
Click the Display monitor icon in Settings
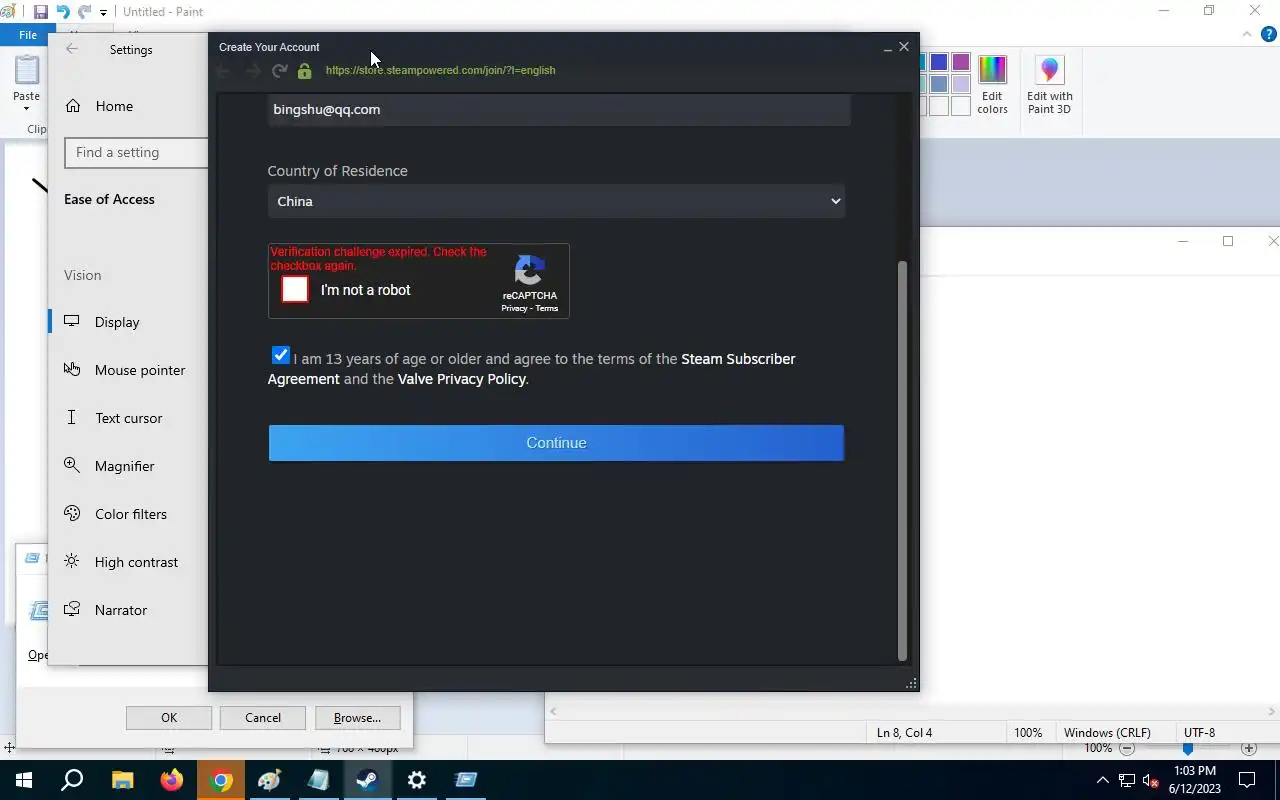pos(72,321)
